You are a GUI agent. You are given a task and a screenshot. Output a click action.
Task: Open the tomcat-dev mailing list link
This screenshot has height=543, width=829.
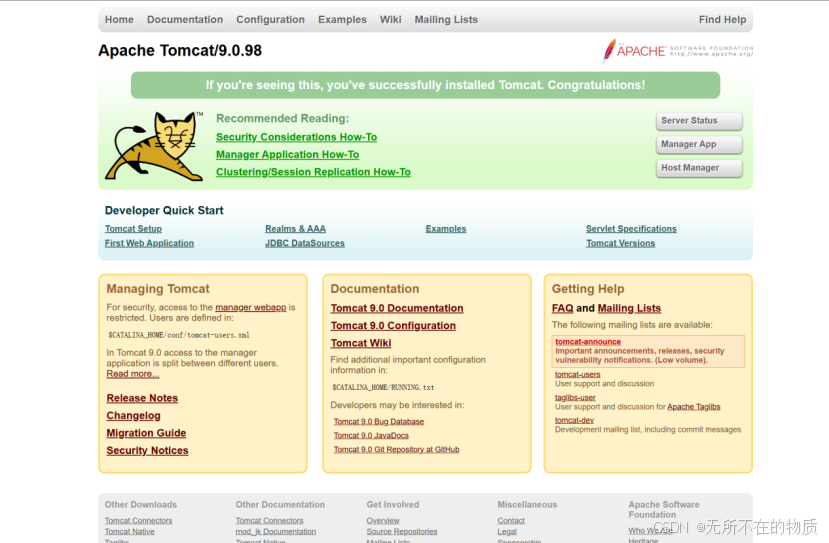point(575,420)
